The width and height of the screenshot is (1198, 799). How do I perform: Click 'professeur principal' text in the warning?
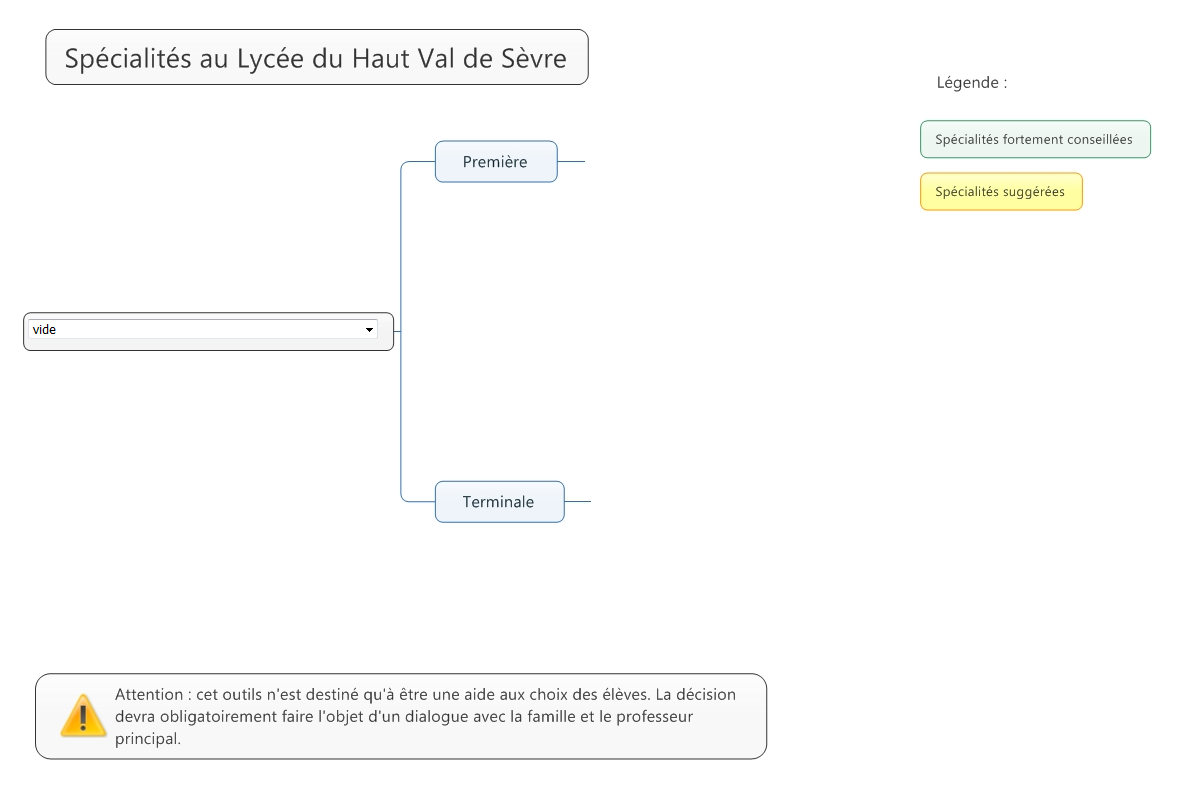click(403, 727)
